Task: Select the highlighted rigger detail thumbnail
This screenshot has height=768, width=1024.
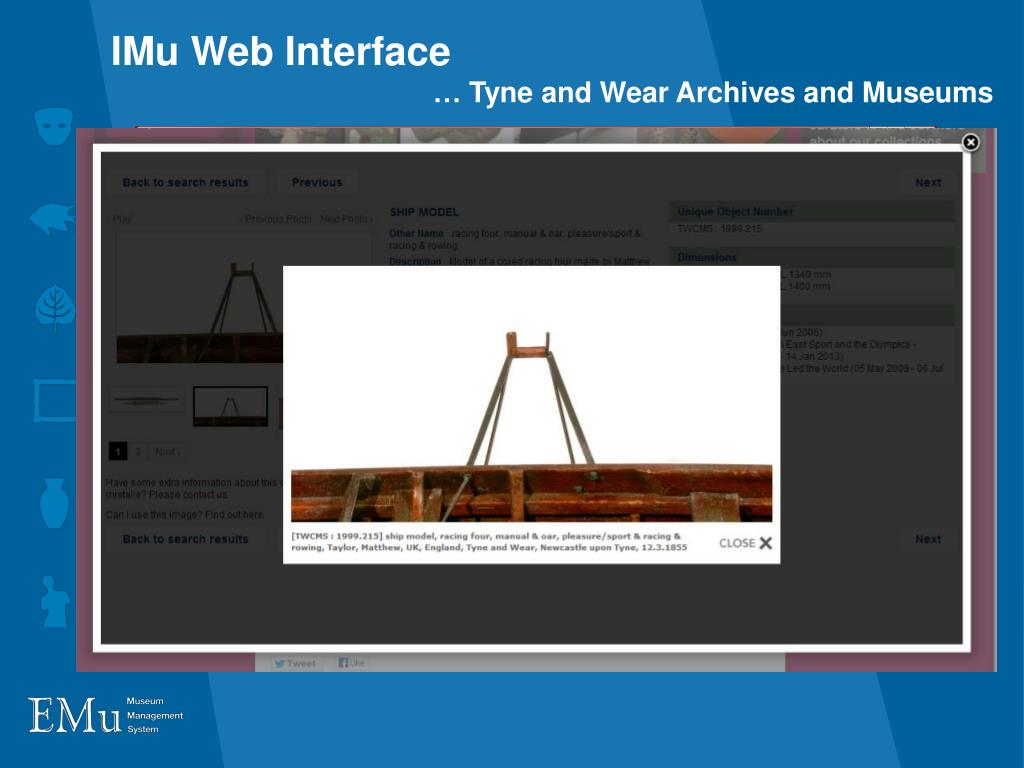Action: pos(231,406)
